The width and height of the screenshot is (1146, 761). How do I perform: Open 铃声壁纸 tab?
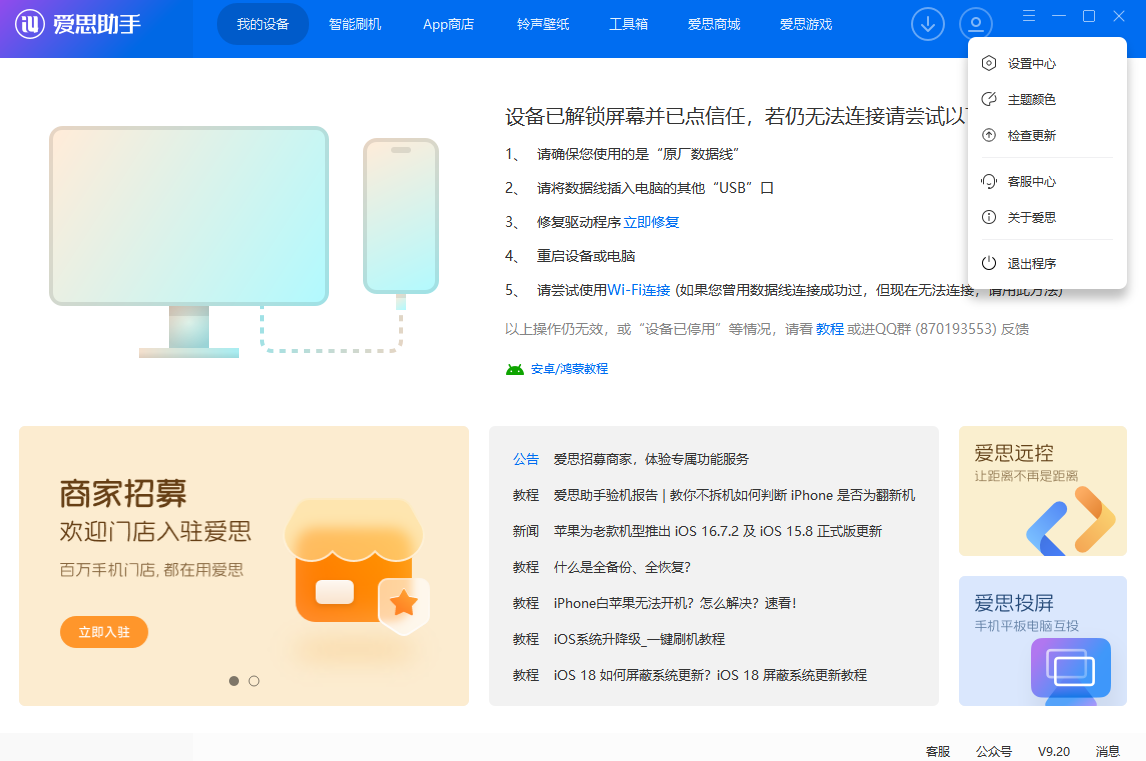coord(543,24)
